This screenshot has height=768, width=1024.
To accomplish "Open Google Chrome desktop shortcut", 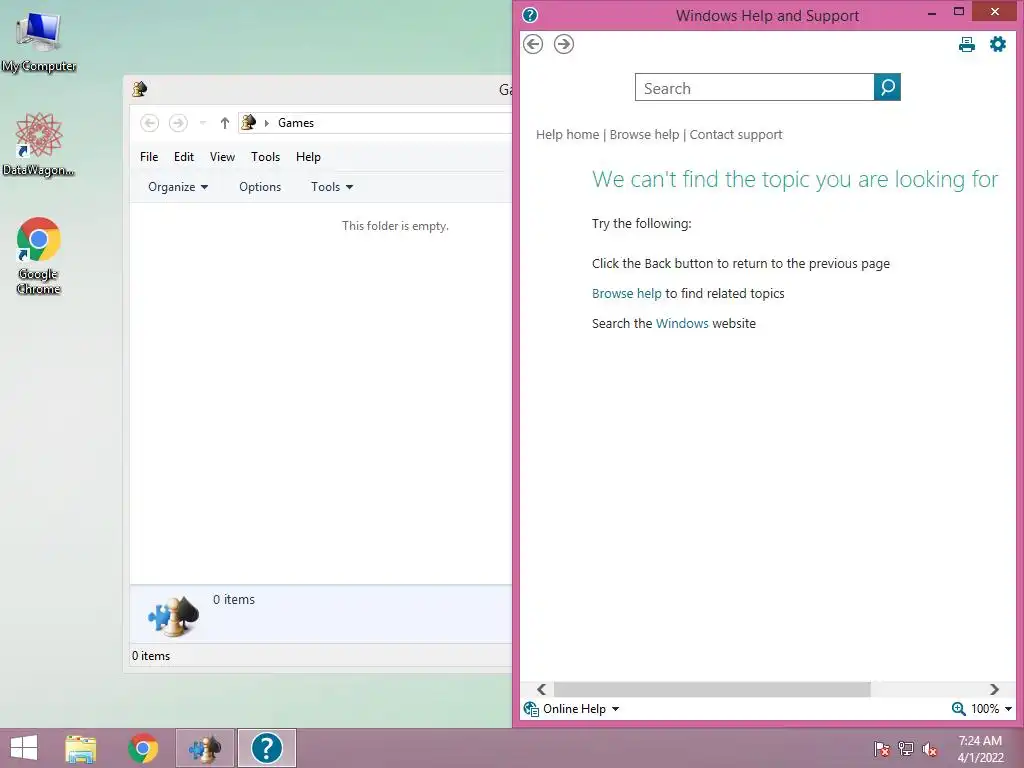I will click(x=39, y=256).
